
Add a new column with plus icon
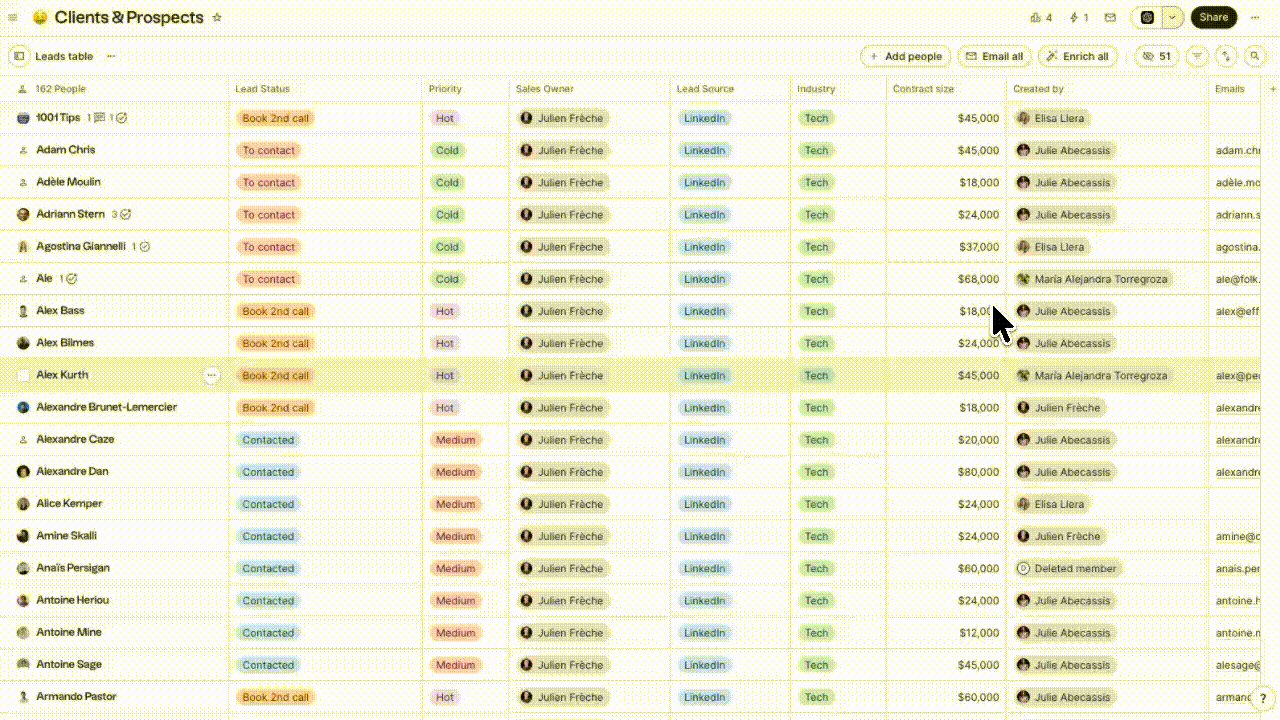pyautogui.click(x=1272, y=89)
